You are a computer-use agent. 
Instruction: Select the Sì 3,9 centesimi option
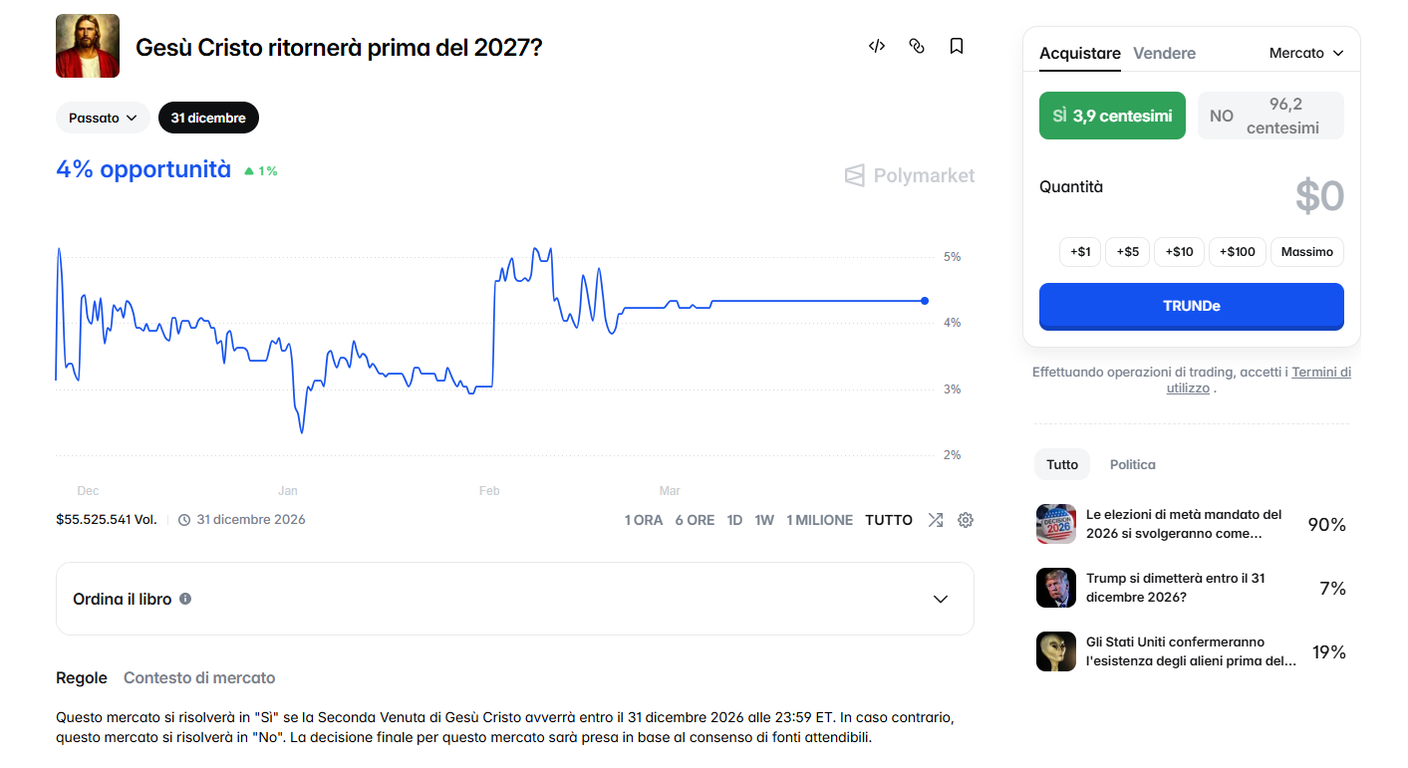point(1112,116)
